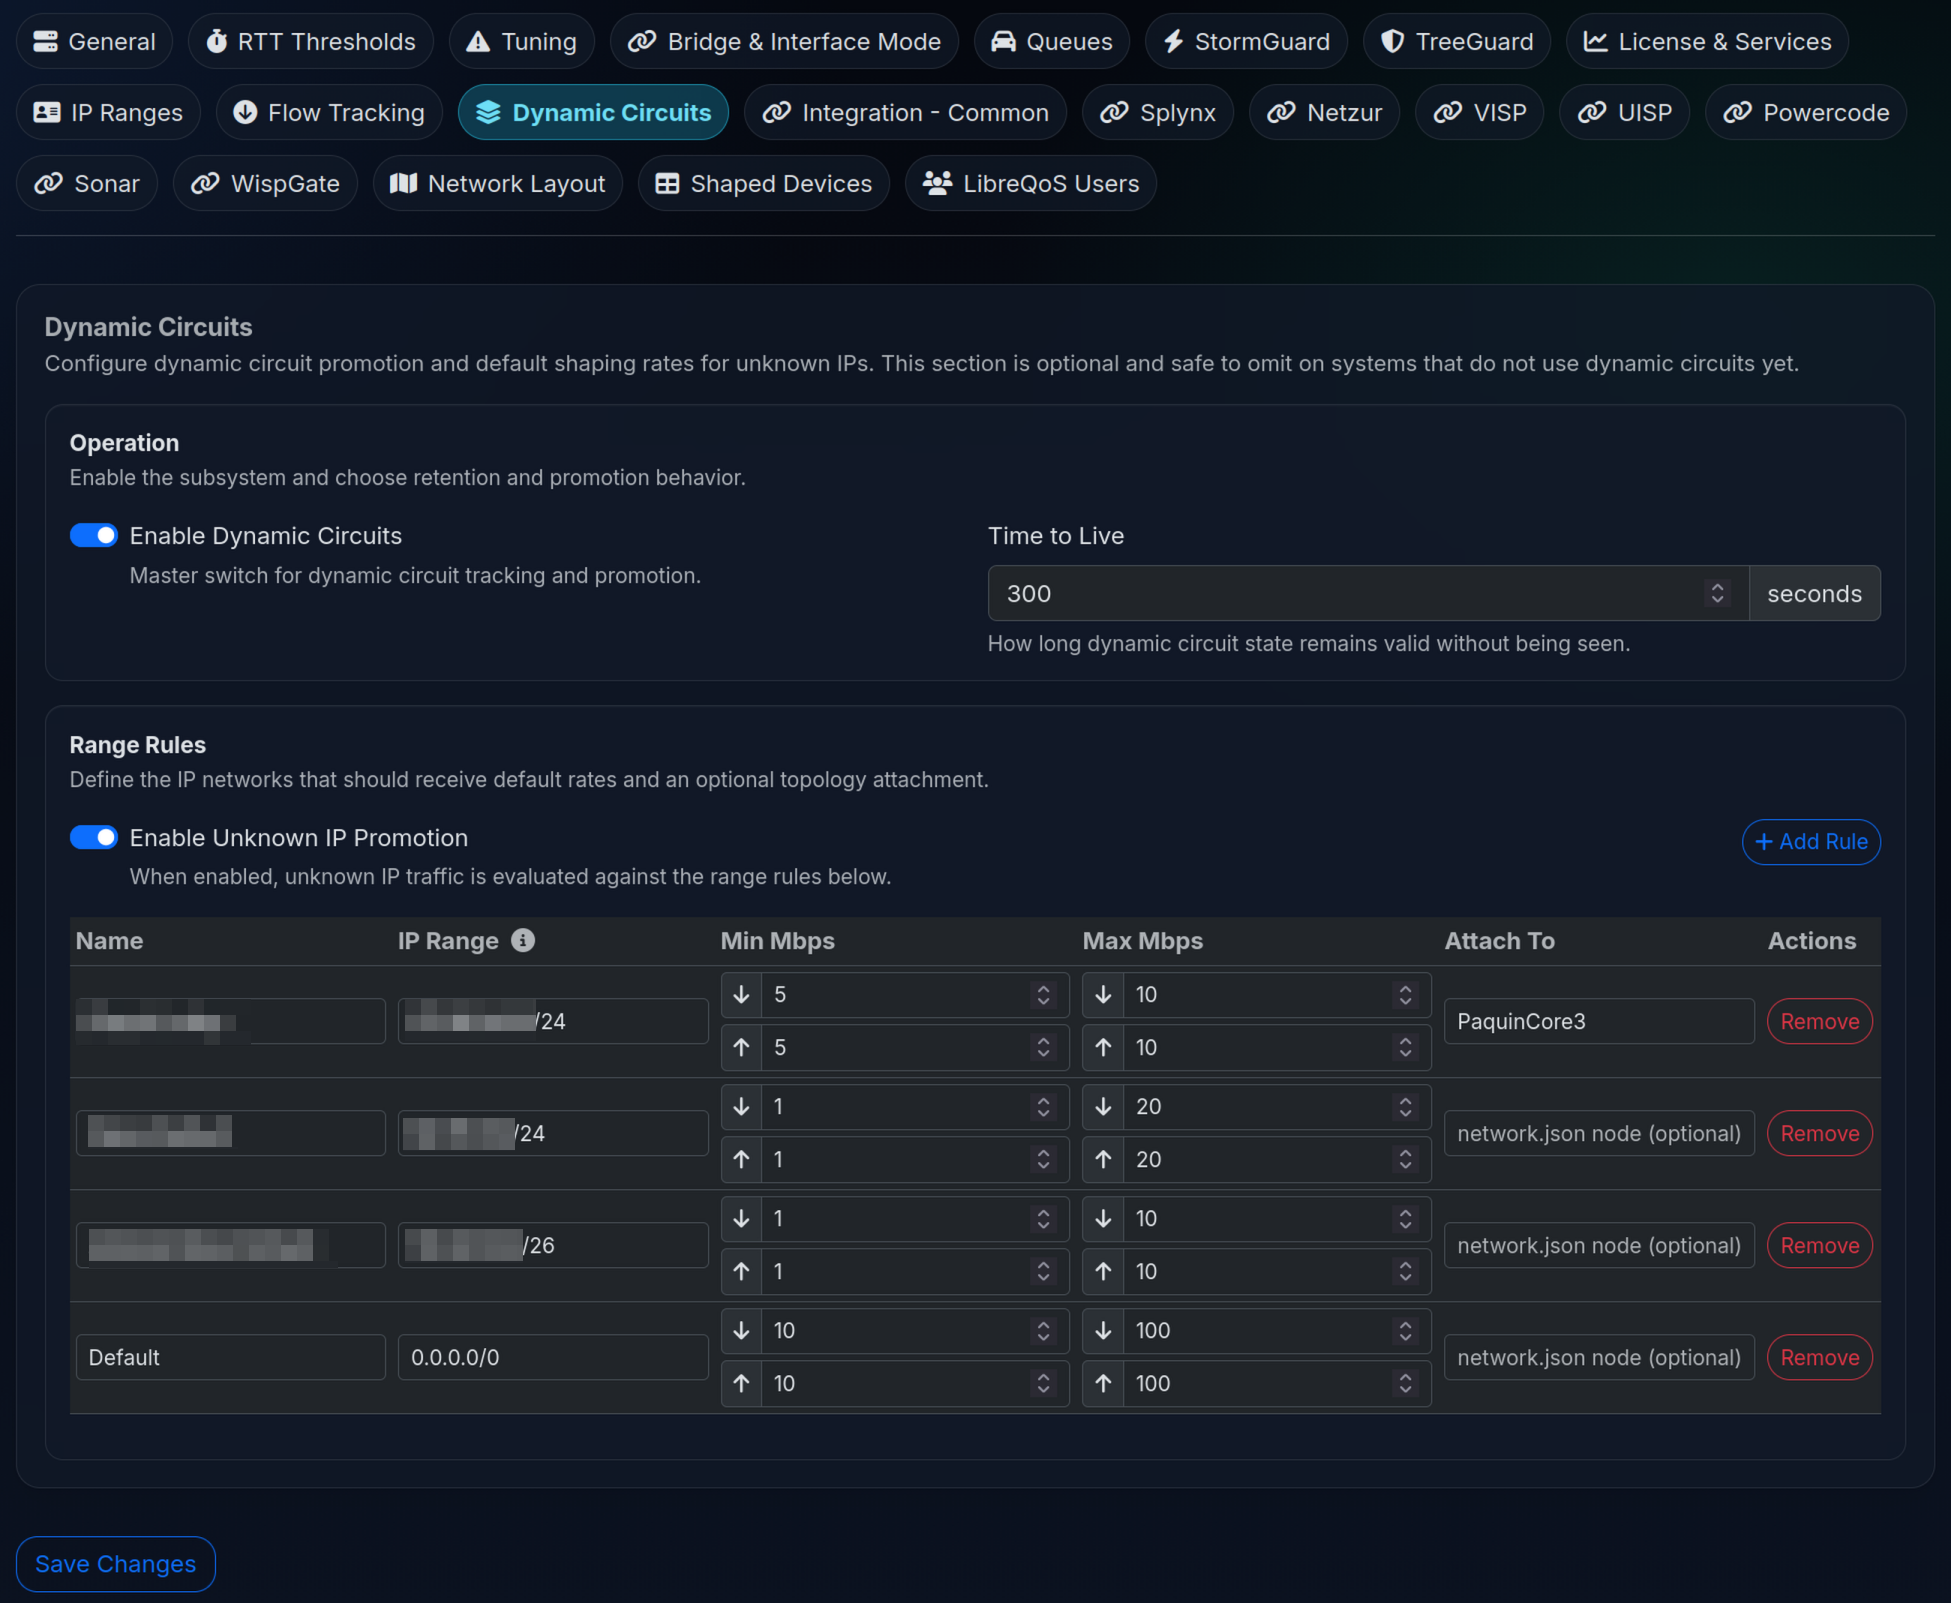Disable the Enable Dynamic Circuits switch
Screen dimensions: 1951x1603
pyautogui.click(x=94, y=536)
